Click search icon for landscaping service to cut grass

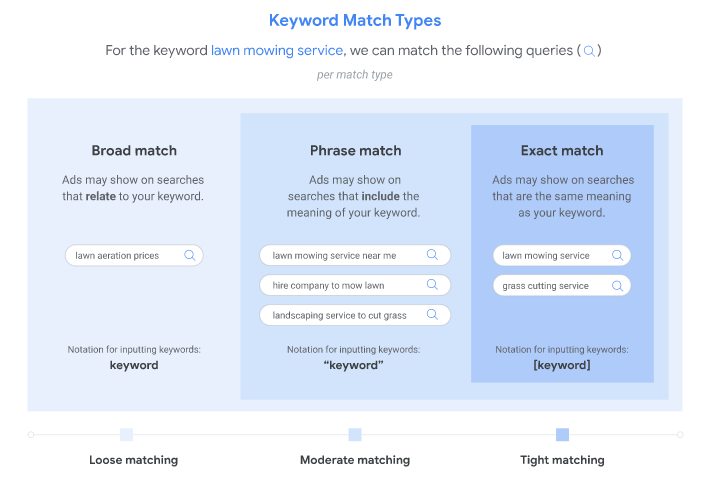[x=432, y=315]
